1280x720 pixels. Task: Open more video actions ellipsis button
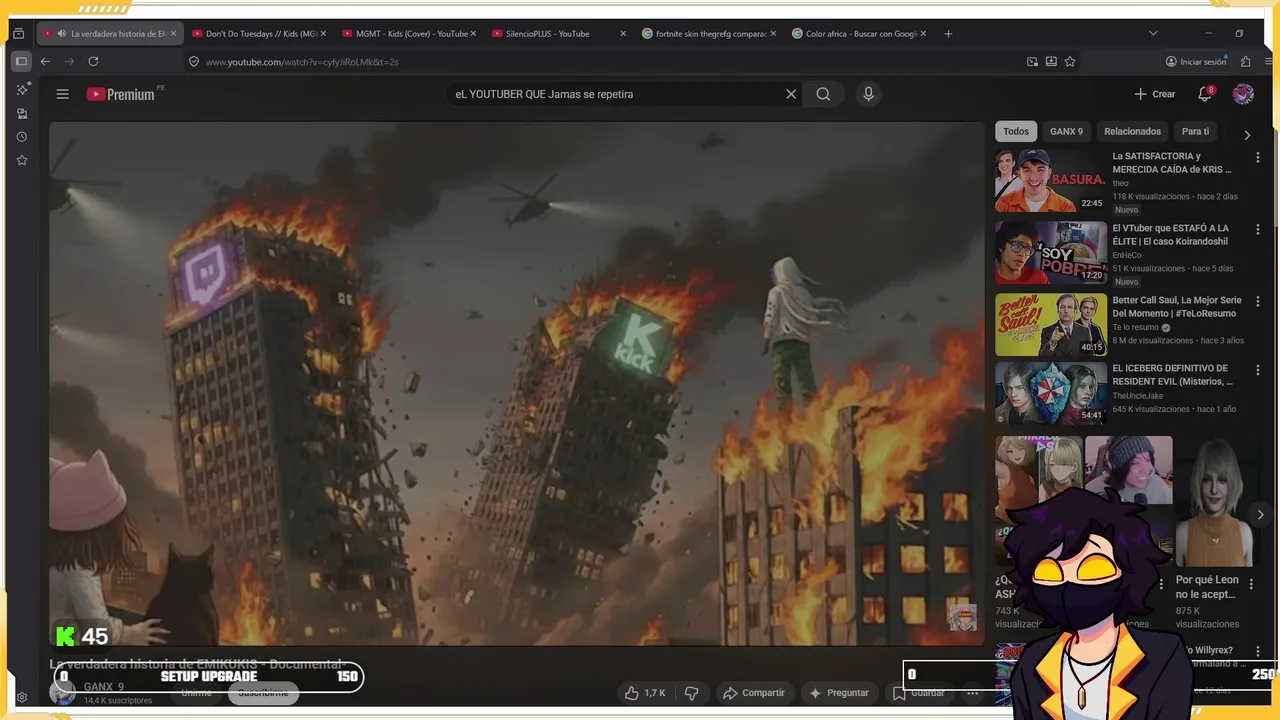point(972,692)
